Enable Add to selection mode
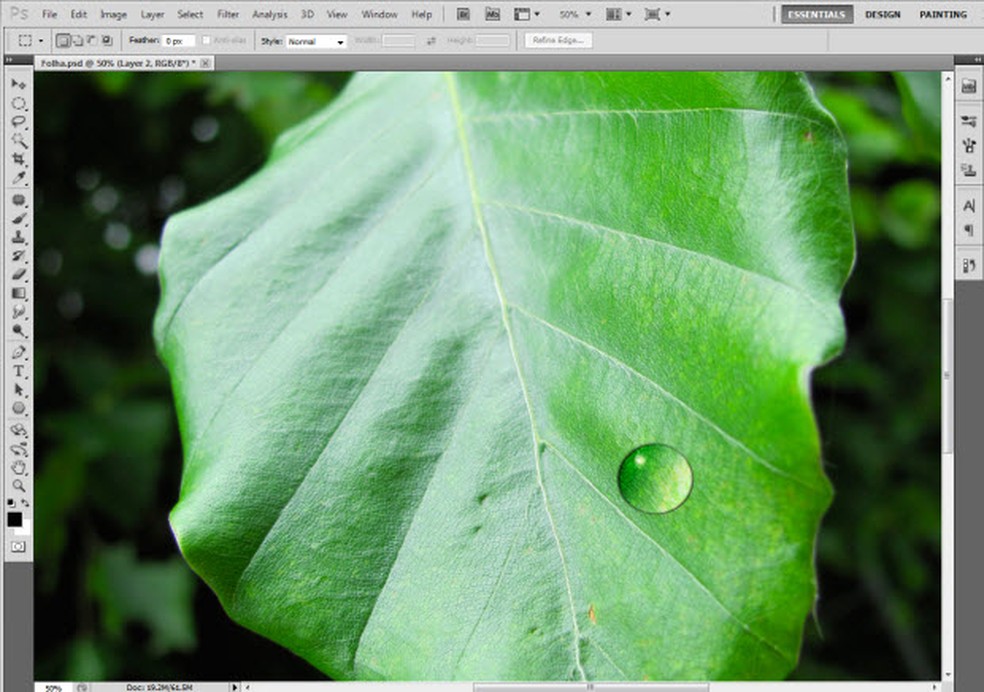The image size is (984, 692). pos(77,41)
